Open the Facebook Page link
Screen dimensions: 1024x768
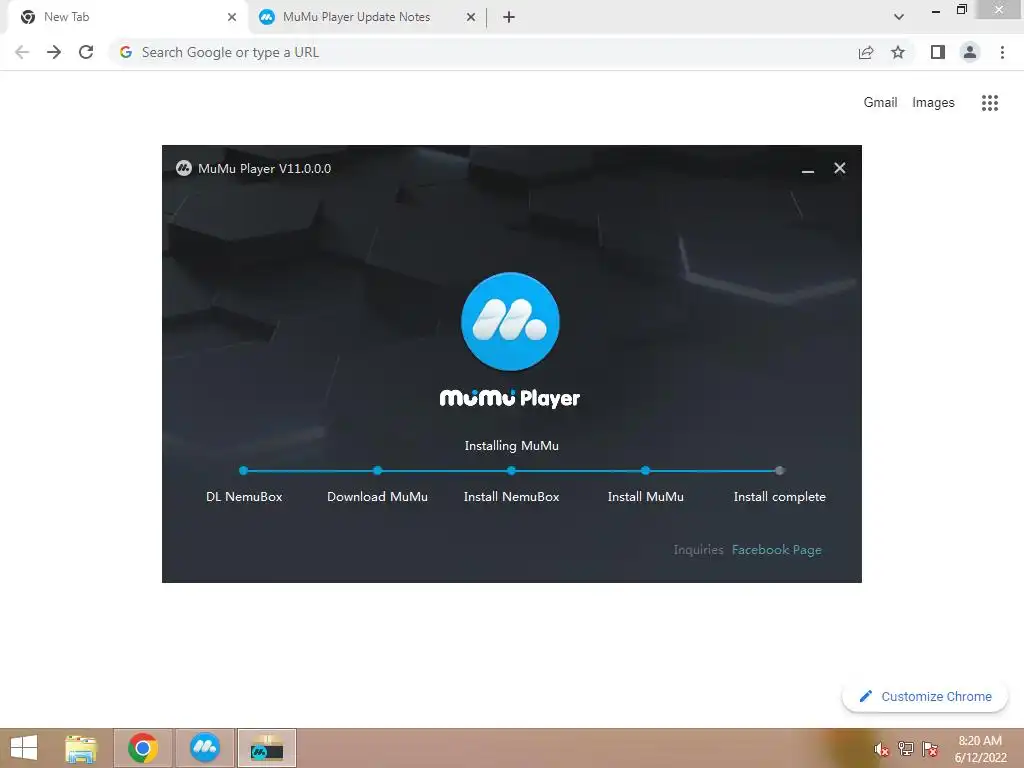776,550
